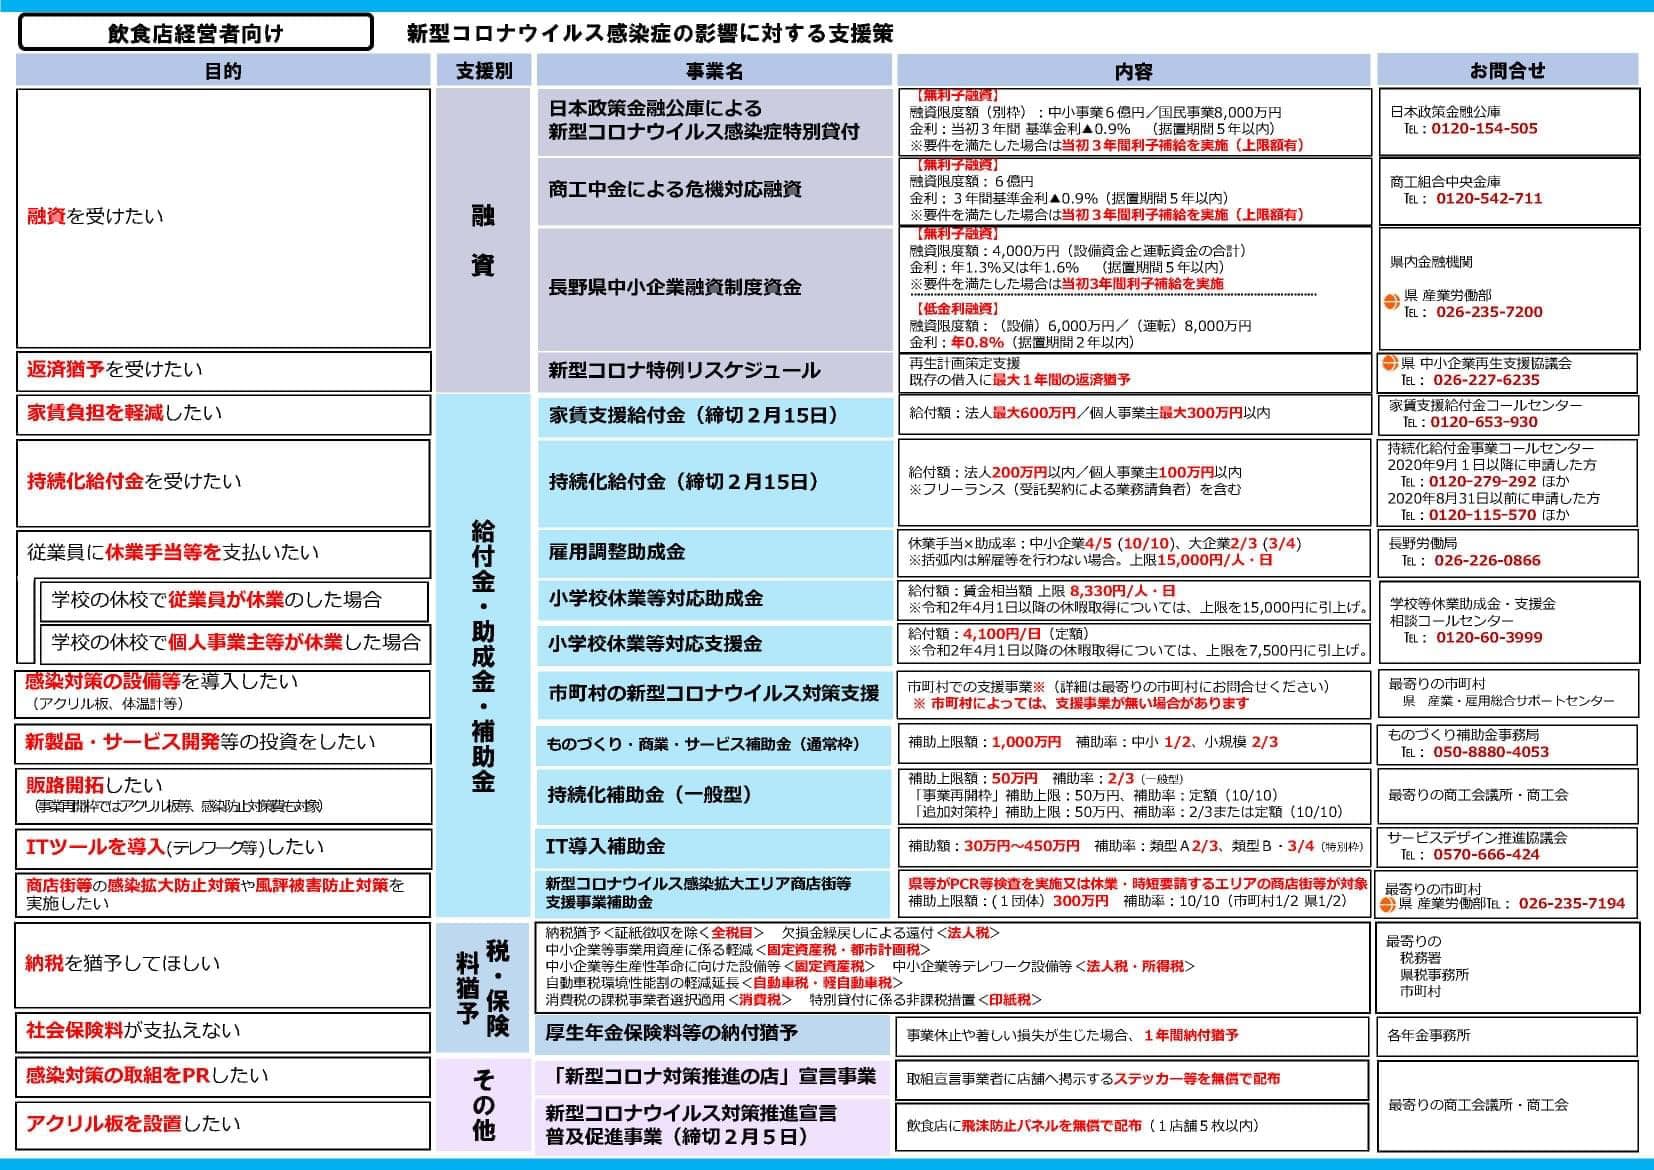Select 学校の休校で個人事業主等が休業した場合 cell

pos(234,643)
